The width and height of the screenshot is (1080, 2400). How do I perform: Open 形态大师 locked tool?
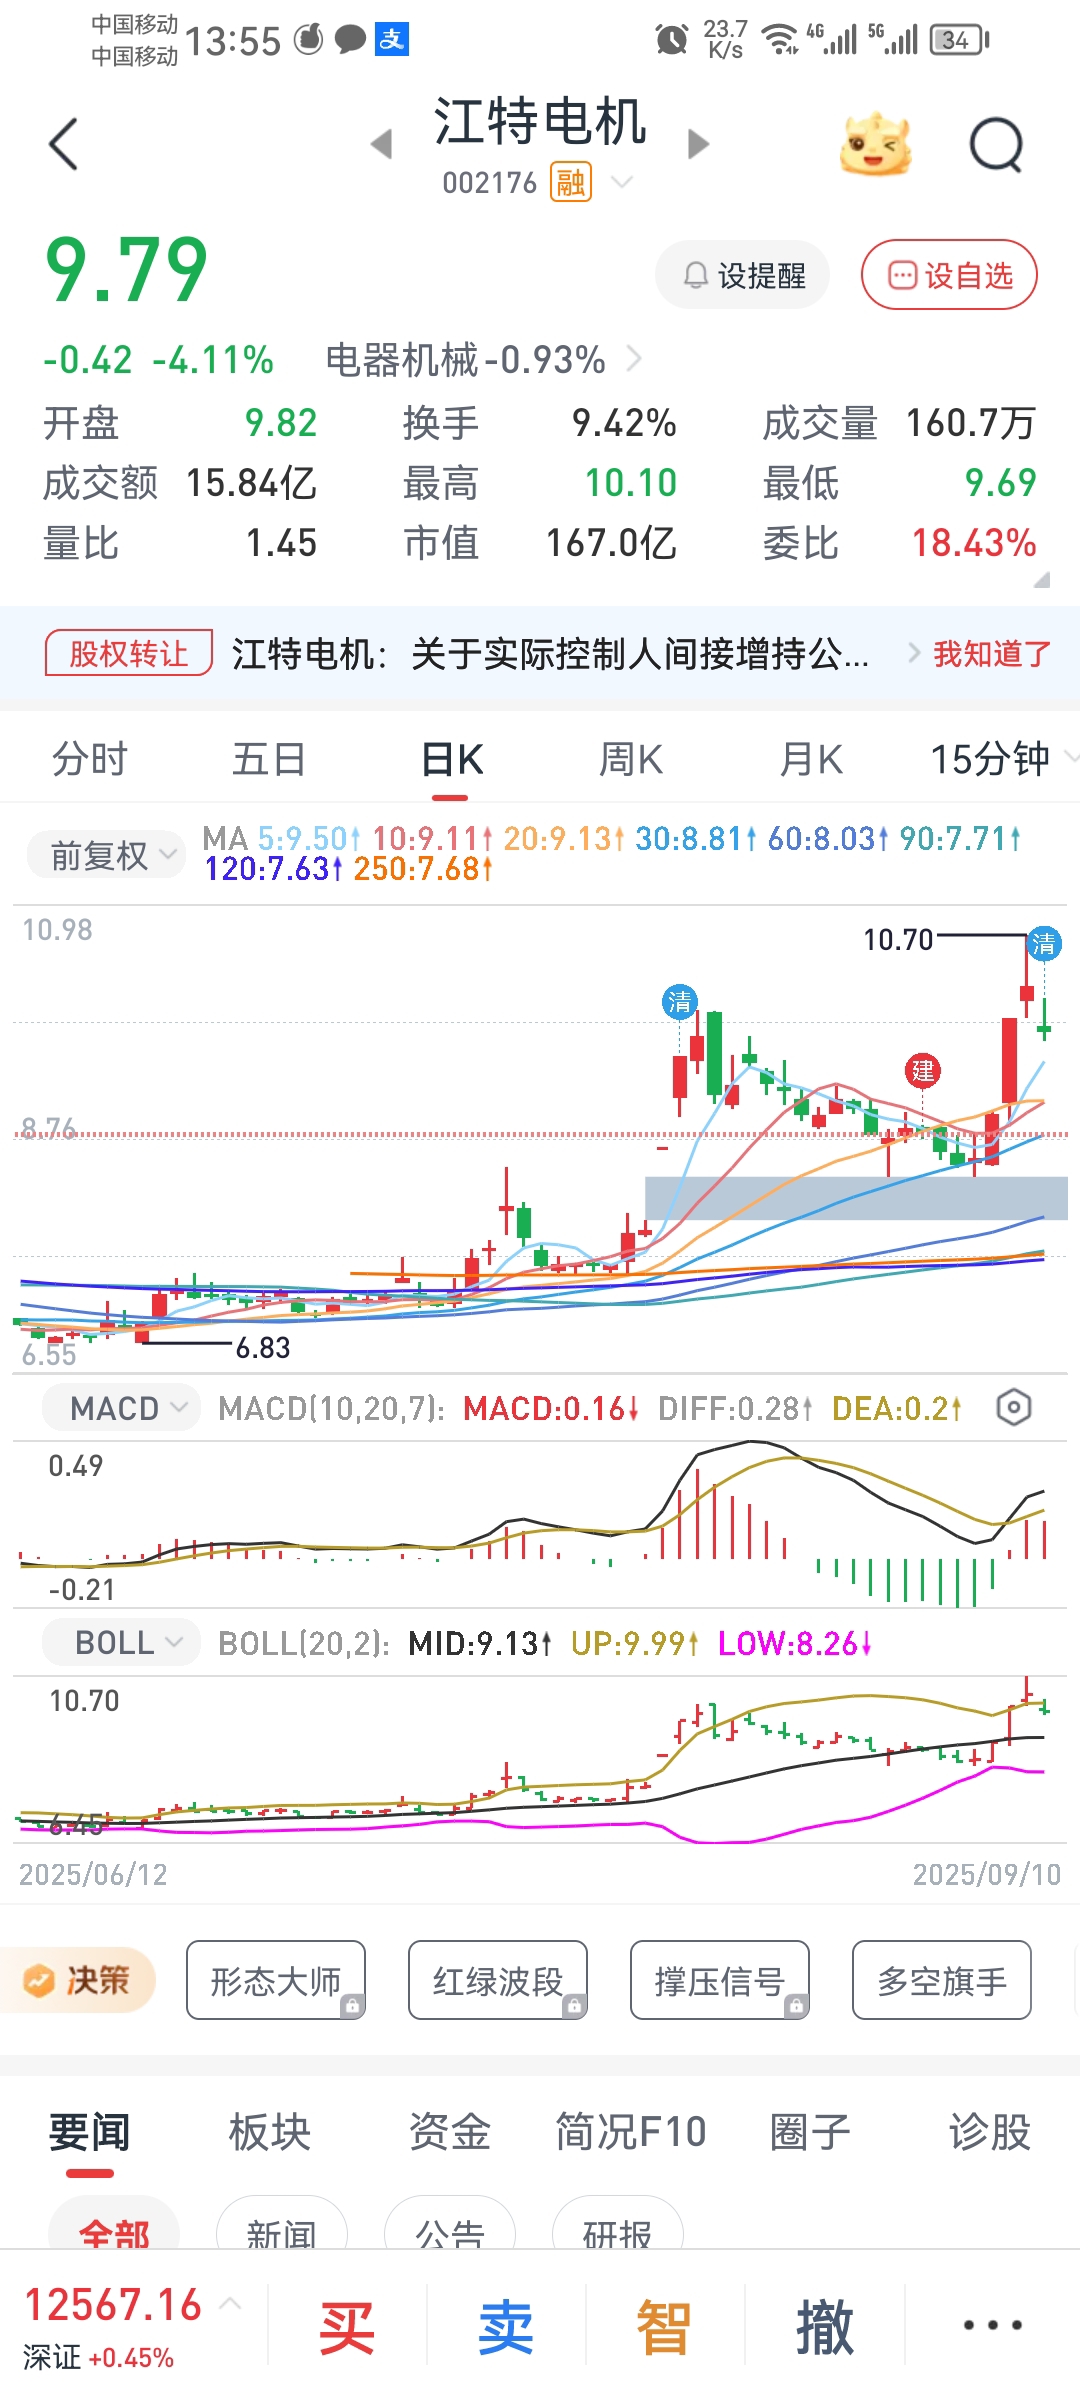275,1980
